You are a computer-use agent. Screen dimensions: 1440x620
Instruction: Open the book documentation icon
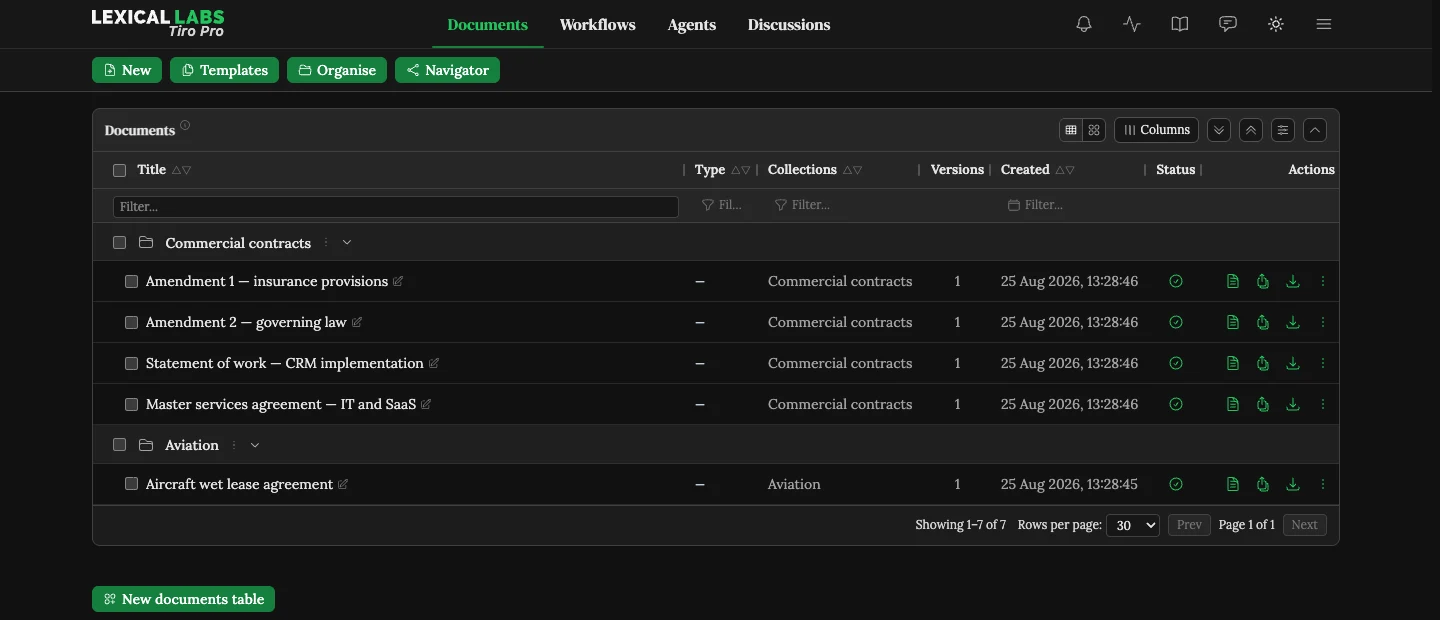tap(1180, 24)
